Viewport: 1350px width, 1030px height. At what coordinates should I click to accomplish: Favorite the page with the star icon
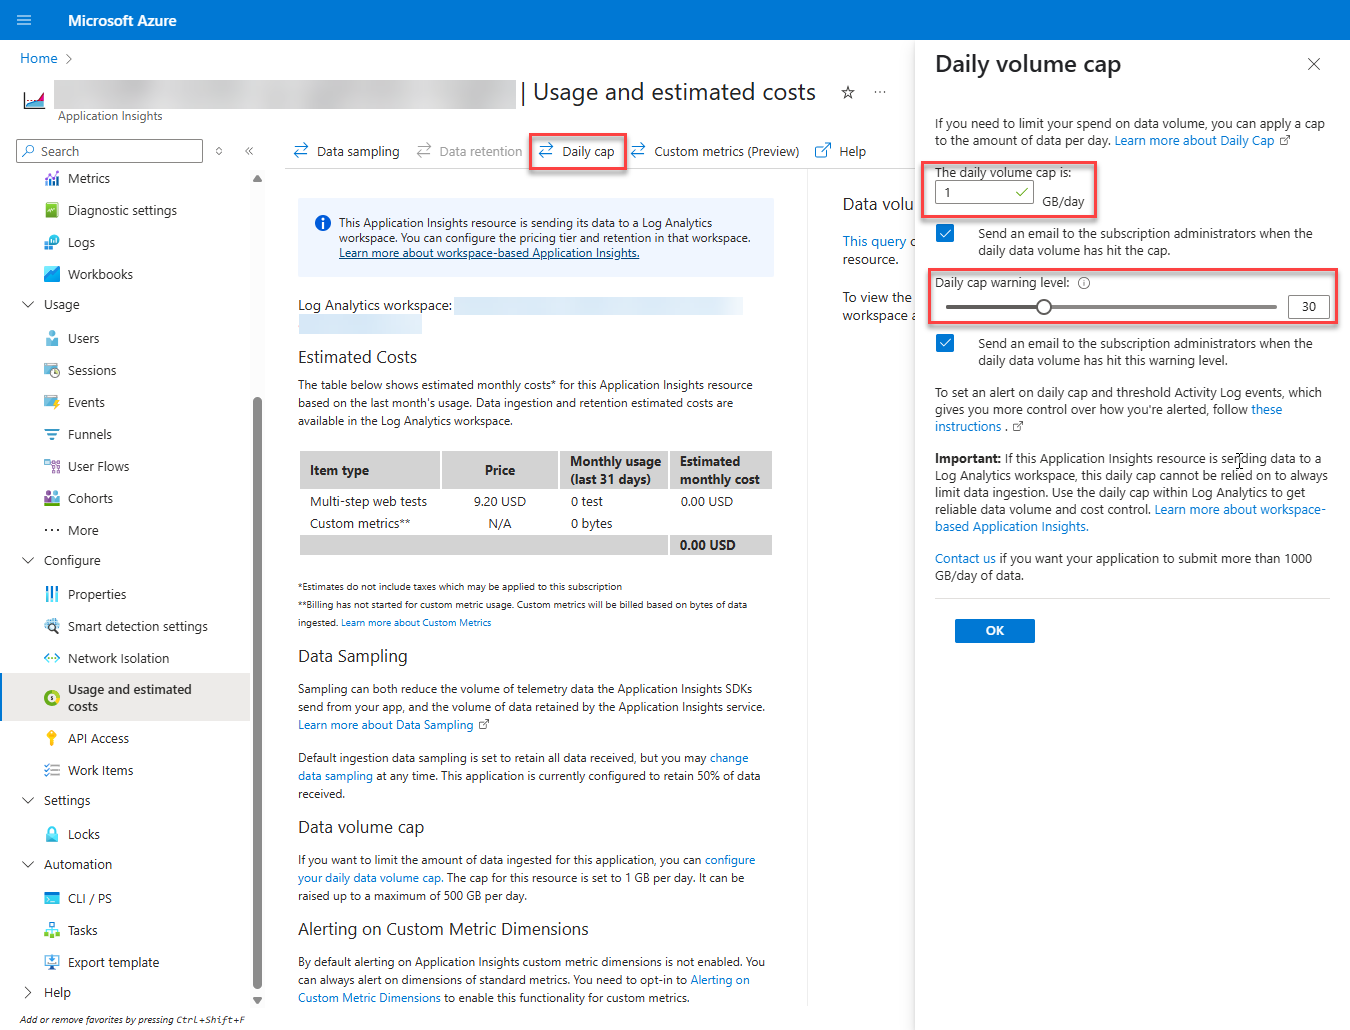[x=848, y=92]
